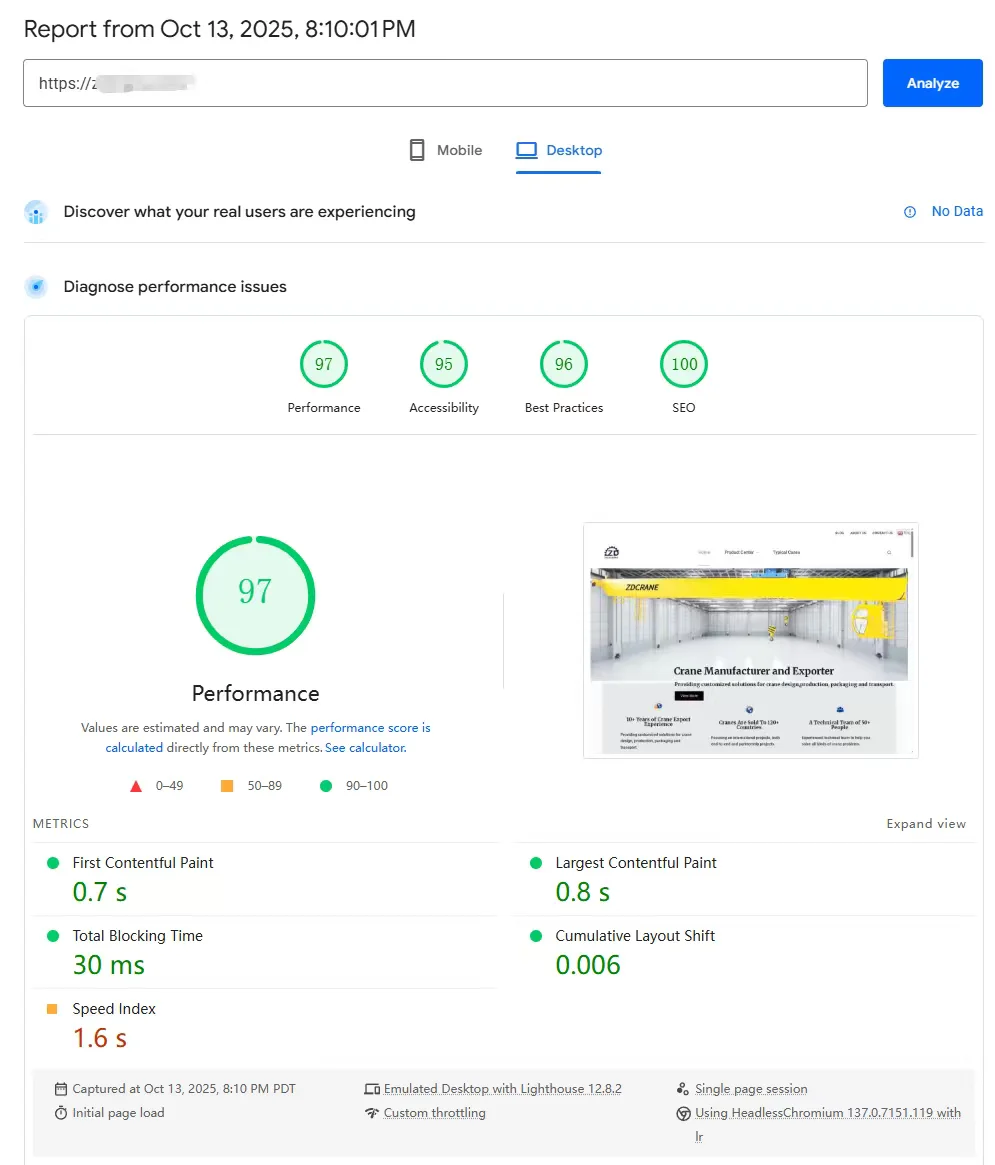
Task: Open the No Data link
Action: tap(957, 211)
